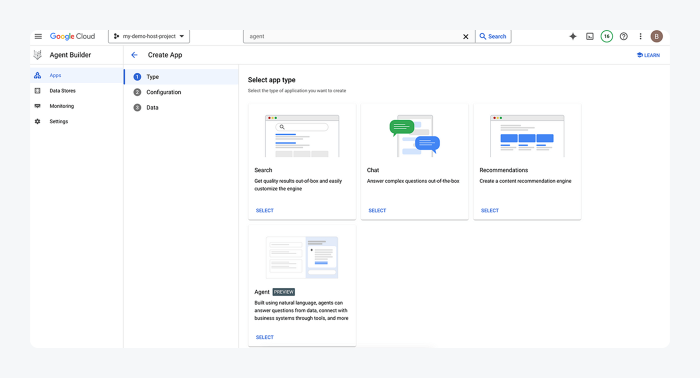This screenshot has width=700, height=378.
Task: Click the Data Stores sidebar icon
Action: coord(38,91)
